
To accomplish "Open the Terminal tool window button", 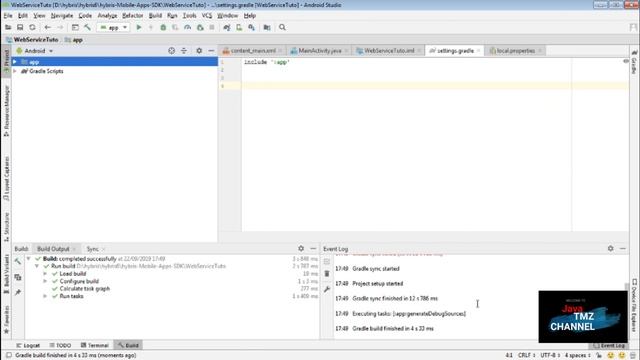I will (x=95, y=345).
